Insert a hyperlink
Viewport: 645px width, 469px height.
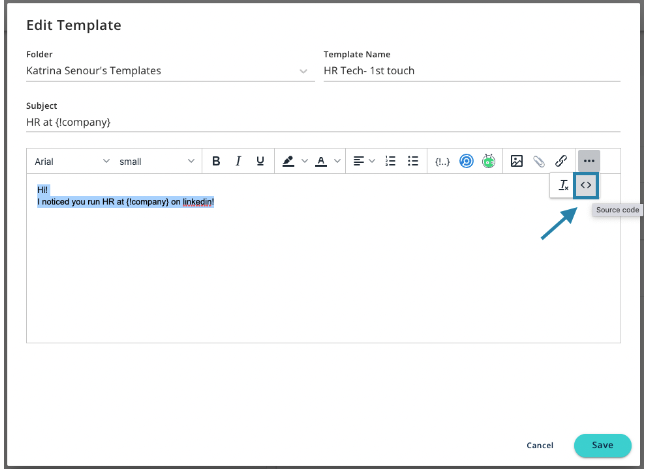click(561, 161)
